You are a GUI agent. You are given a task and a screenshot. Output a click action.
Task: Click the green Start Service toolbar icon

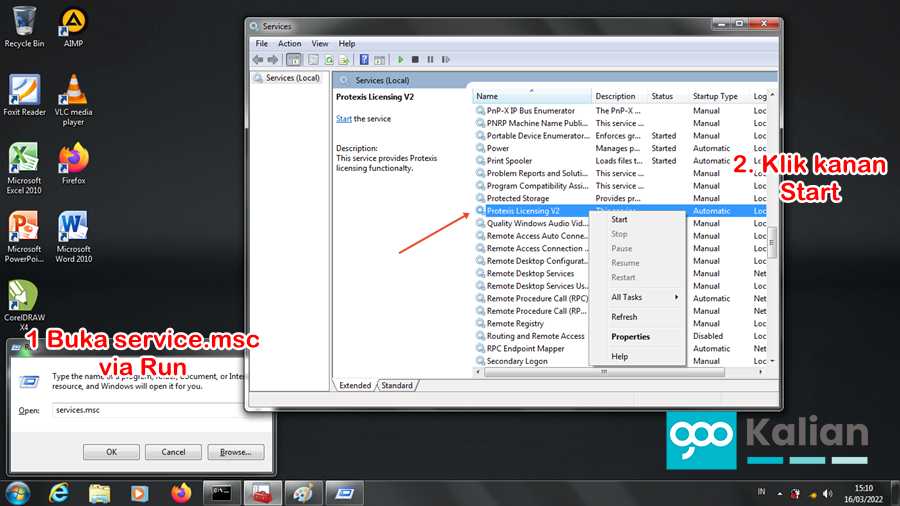pyautogui.click(x=401, y=60)
